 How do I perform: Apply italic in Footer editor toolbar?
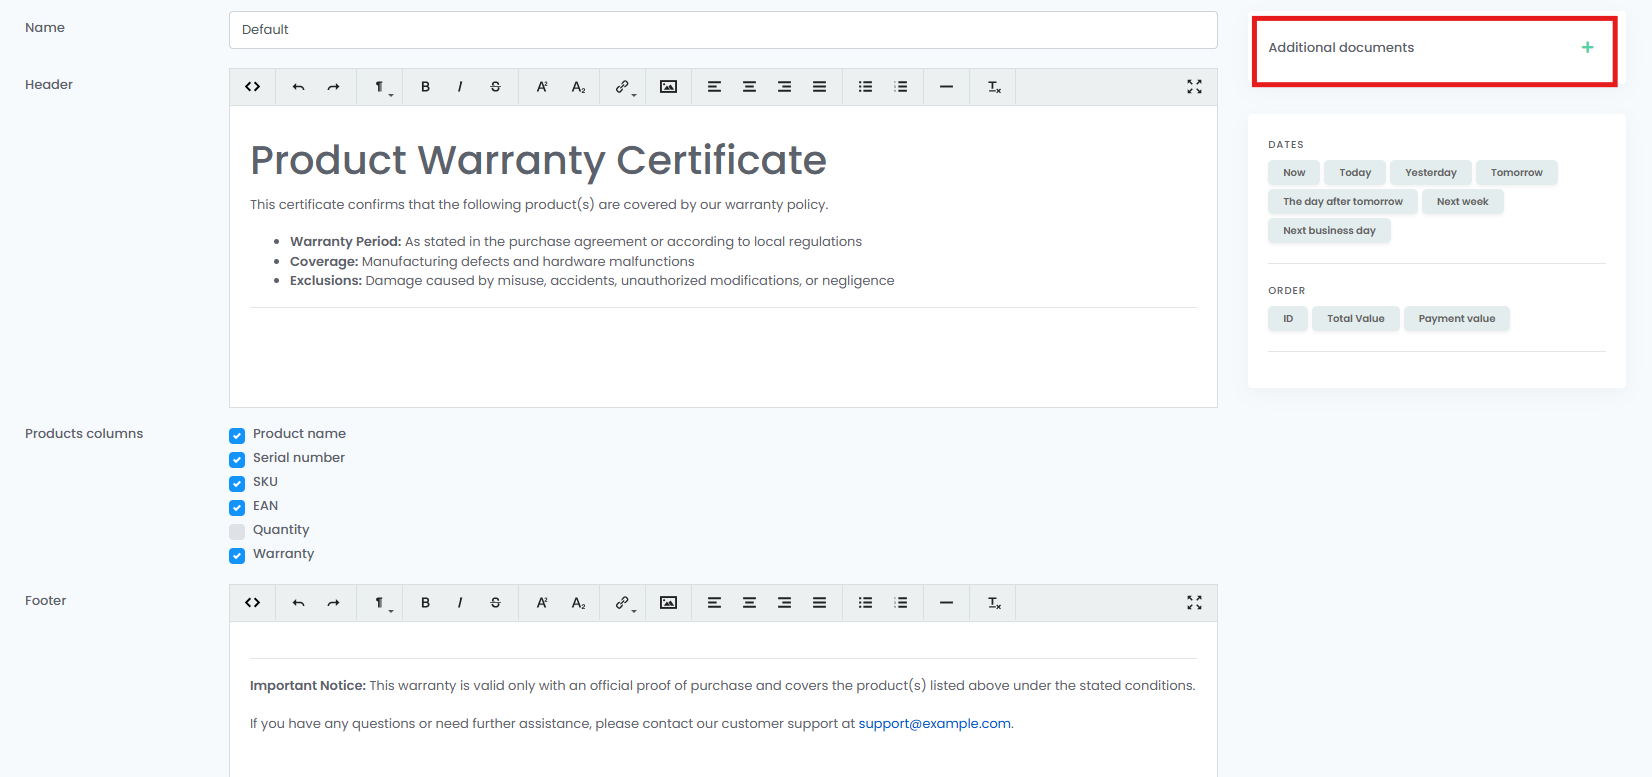[x=460, y=603]
